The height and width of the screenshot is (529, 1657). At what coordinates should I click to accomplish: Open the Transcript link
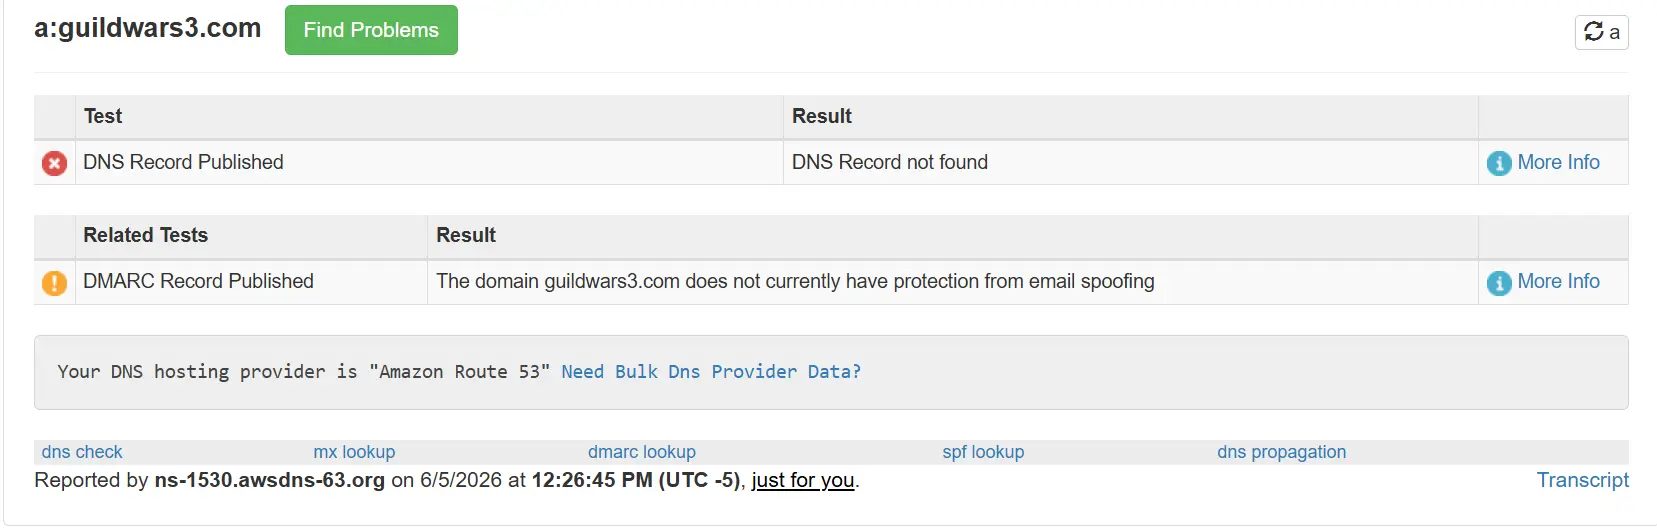(x=1583, y=480)
